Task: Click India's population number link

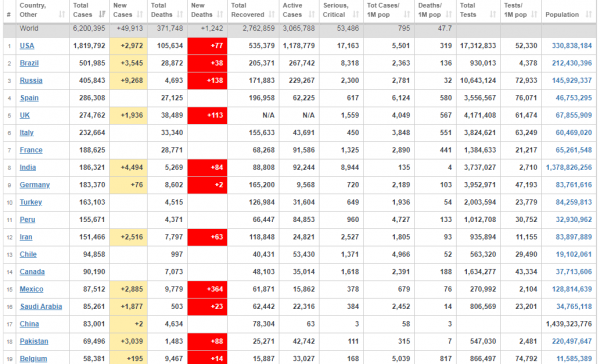Action: [x=569, y=168]
